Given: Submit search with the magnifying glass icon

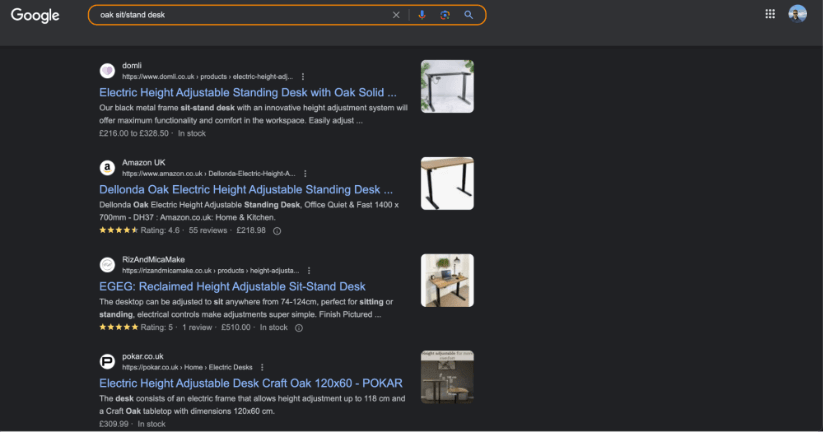Looking at the screenshot, I should pyautogui.click(x=469, y=15).
